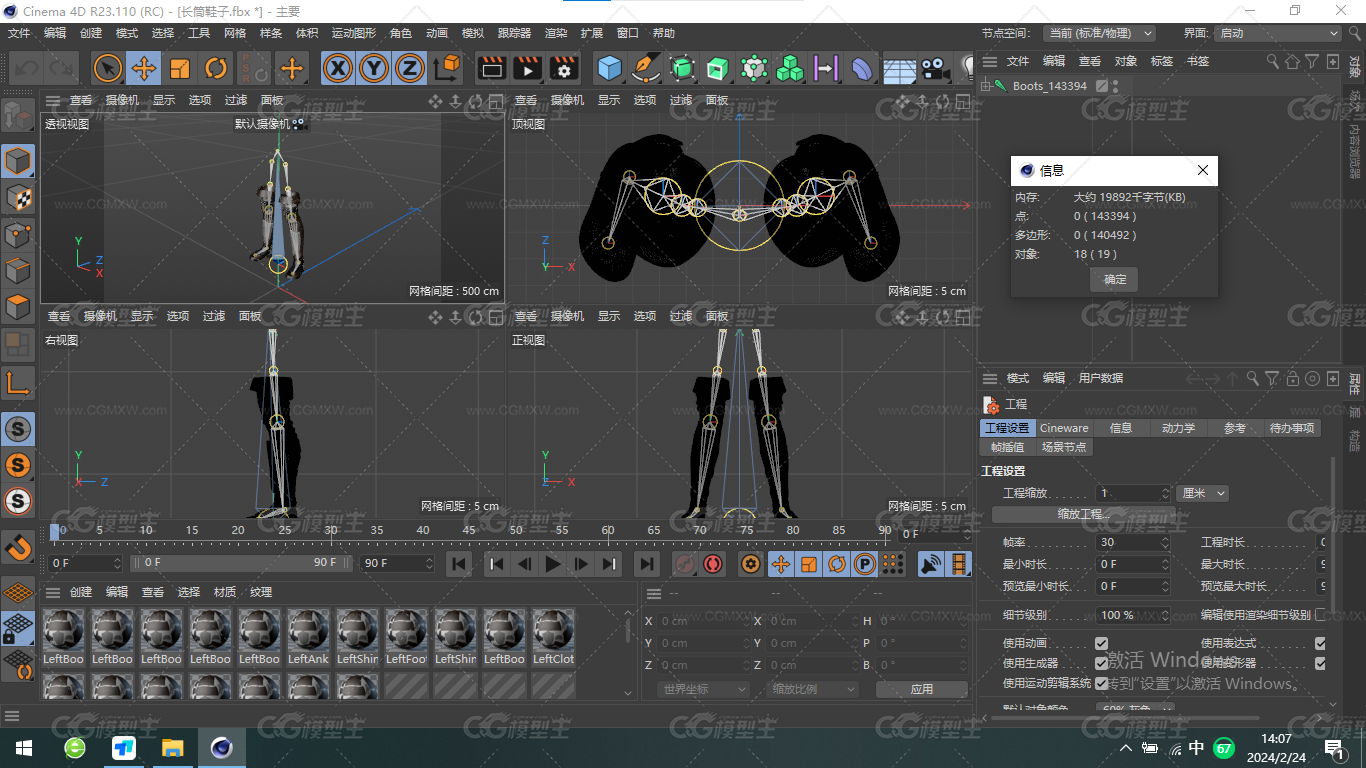Open the 缩放比例 dropdown
The image size is (1366, 768).
813,689
